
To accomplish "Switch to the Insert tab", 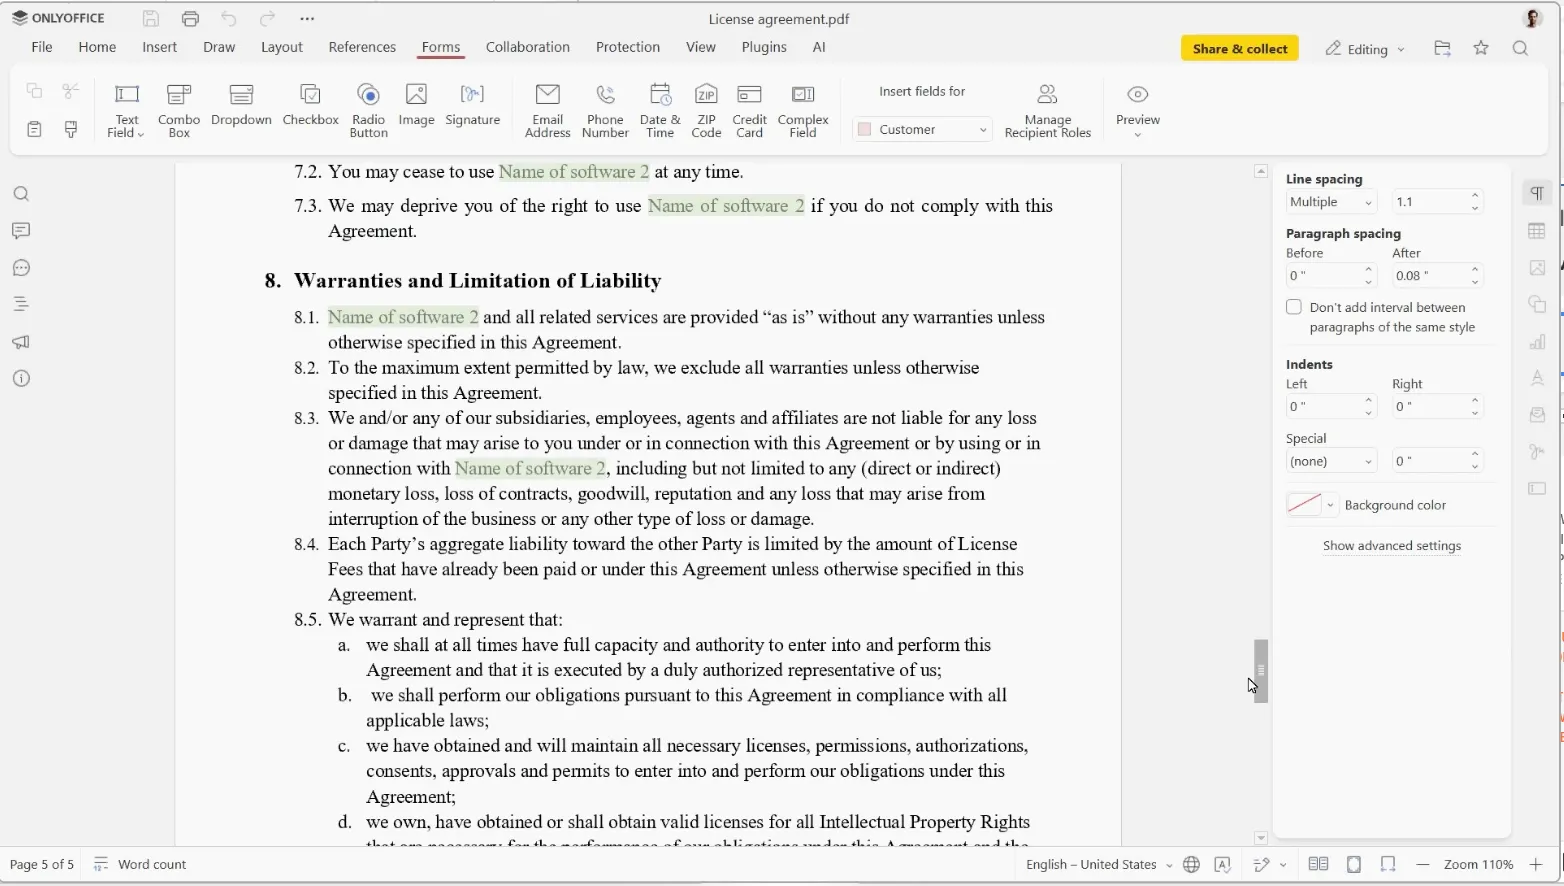I will click(x=159, y=47).
